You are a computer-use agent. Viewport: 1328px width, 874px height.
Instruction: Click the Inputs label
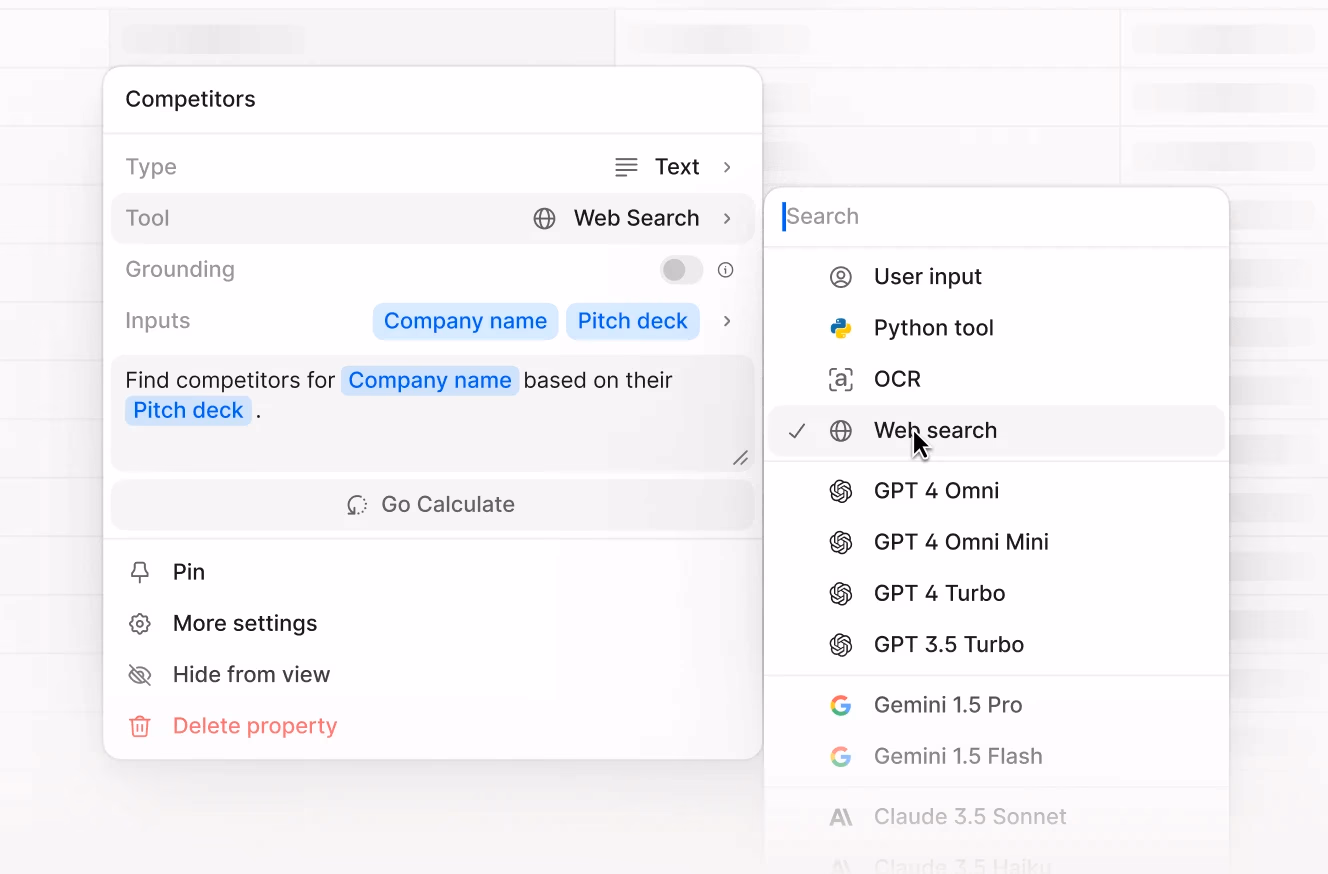pyautogui.click(x=158, y=321)
